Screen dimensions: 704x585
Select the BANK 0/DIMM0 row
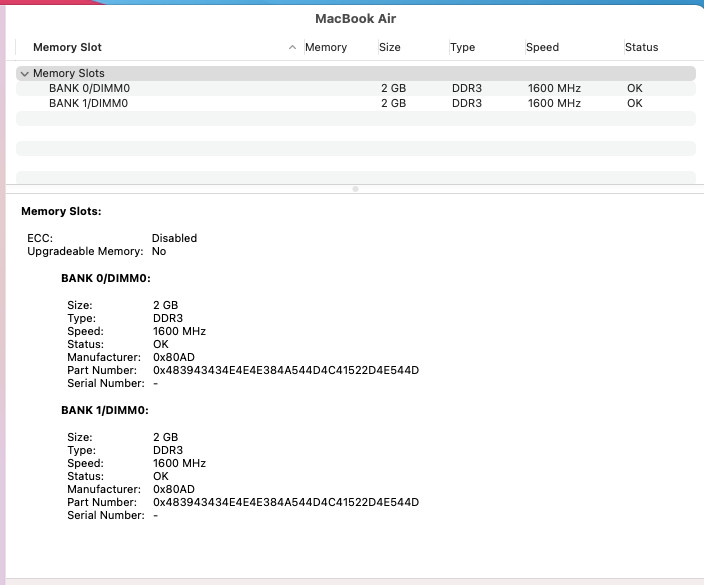coord(356,88)
